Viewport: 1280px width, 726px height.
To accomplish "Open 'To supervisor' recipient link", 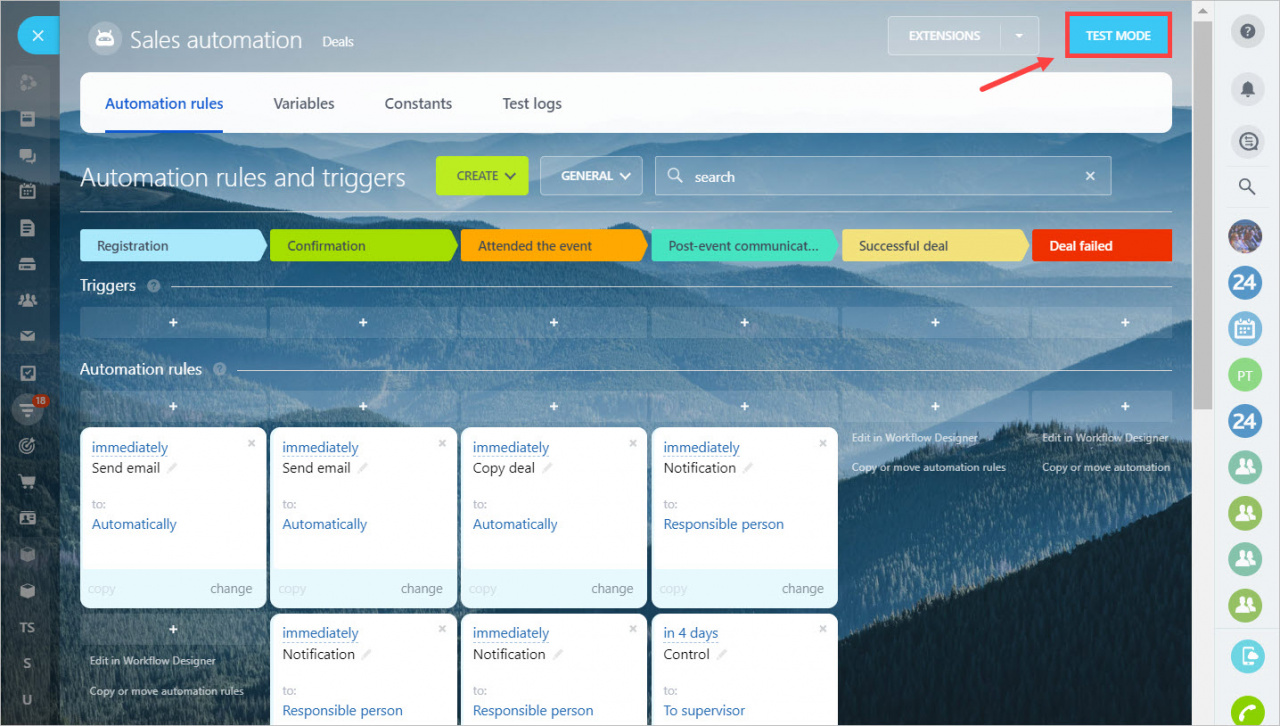I will pos(704,711).
